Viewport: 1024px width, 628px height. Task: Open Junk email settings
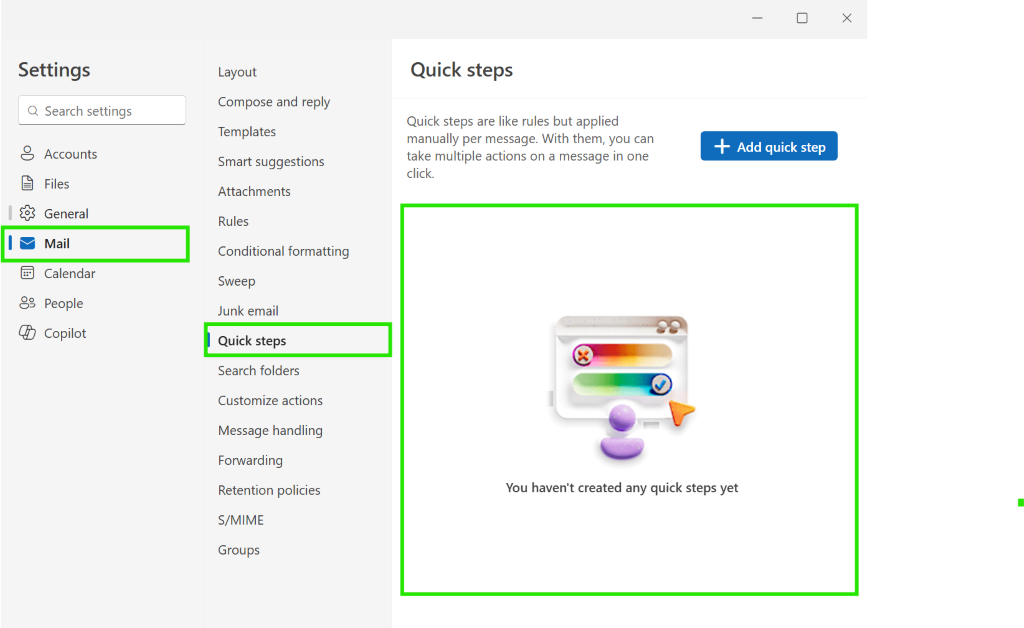point(248,311)
